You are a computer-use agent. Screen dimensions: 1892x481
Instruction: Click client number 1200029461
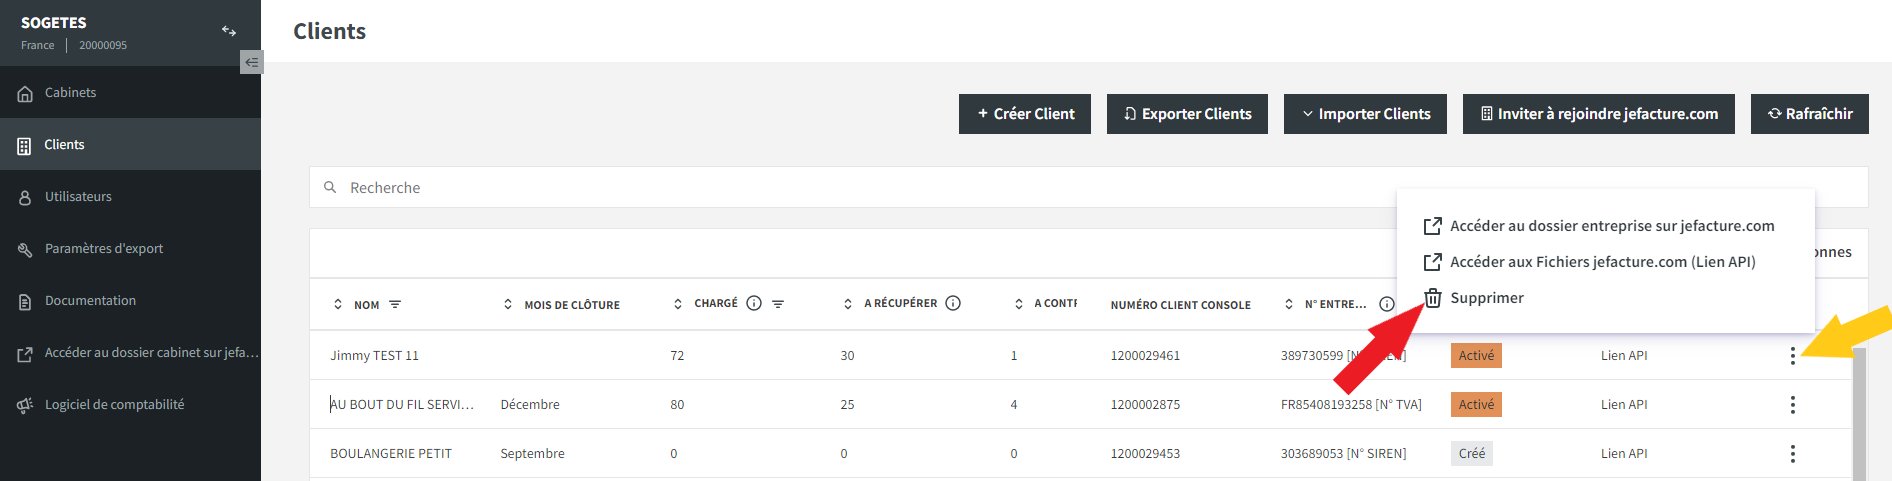[1145, 355]
